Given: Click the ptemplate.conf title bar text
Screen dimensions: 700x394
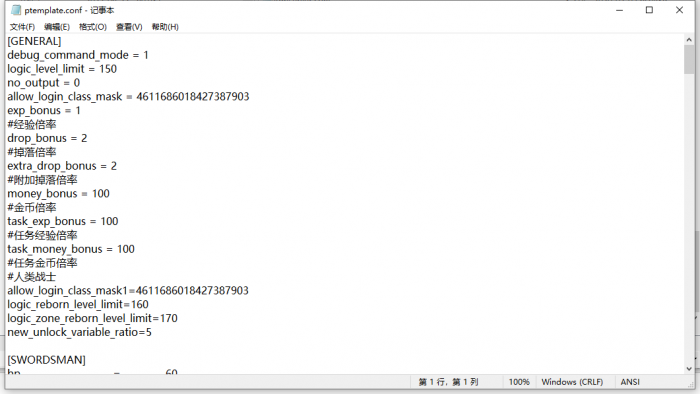Looking at the screenshot, I should pos(69,10).
